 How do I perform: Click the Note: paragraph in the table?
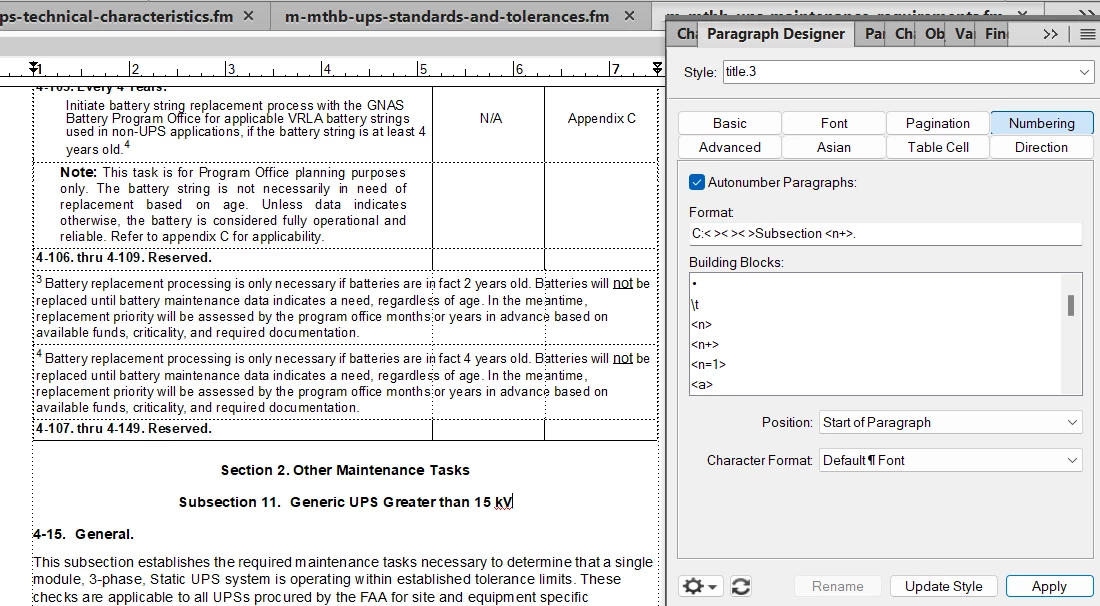pyautogui.click(x=233, y=204)
